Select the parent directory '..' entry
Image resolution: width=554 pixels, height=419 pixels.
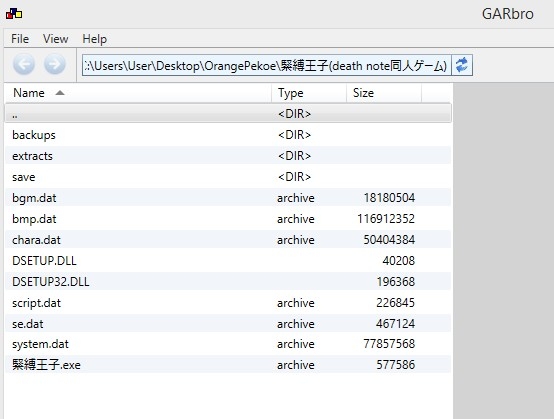[x=228, y=113]
